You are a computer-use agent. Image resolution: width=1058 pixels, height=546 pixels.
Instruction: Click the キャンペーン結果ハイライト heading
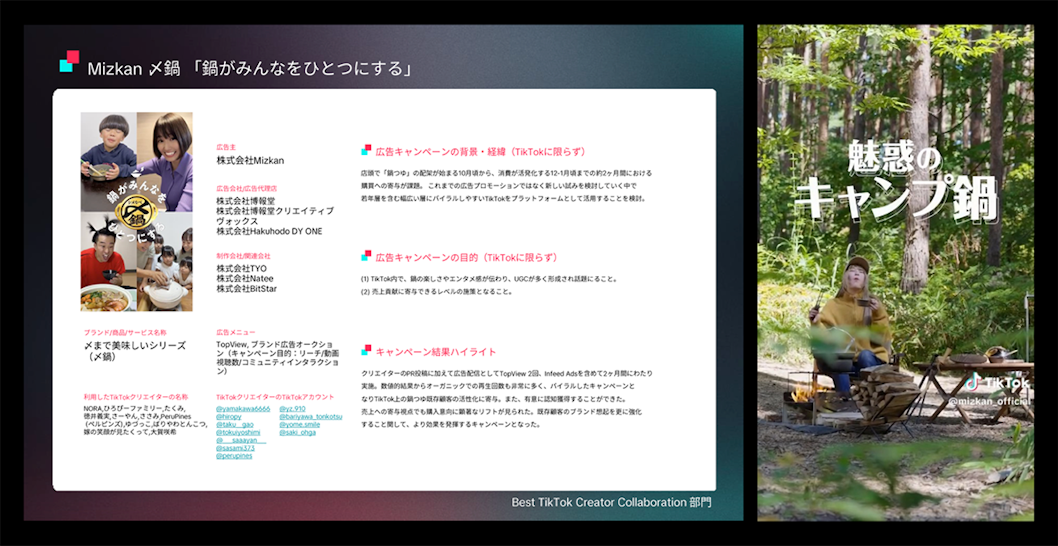(436, 352)
